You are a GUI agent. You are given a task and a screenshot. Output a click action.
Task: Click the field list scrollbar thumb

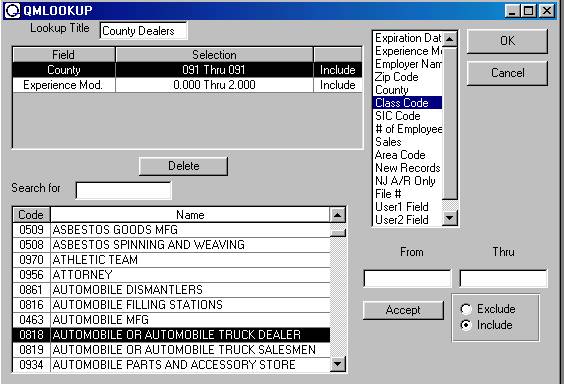click(x=450, y=123)
